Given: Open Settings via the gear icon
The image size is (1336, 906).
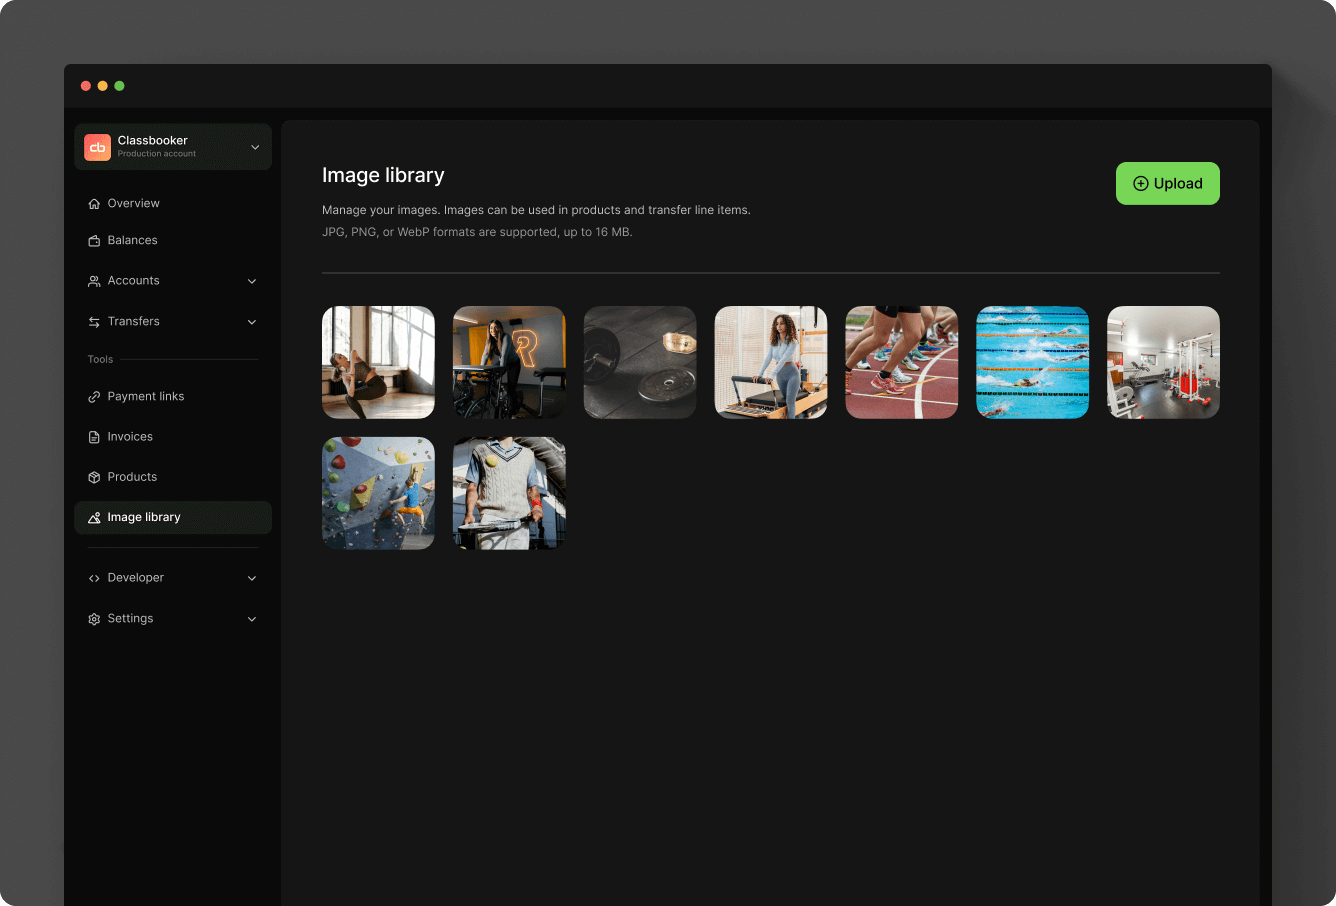Looking at the screenshot, I should pyautogui.click(x=93, y=618).
